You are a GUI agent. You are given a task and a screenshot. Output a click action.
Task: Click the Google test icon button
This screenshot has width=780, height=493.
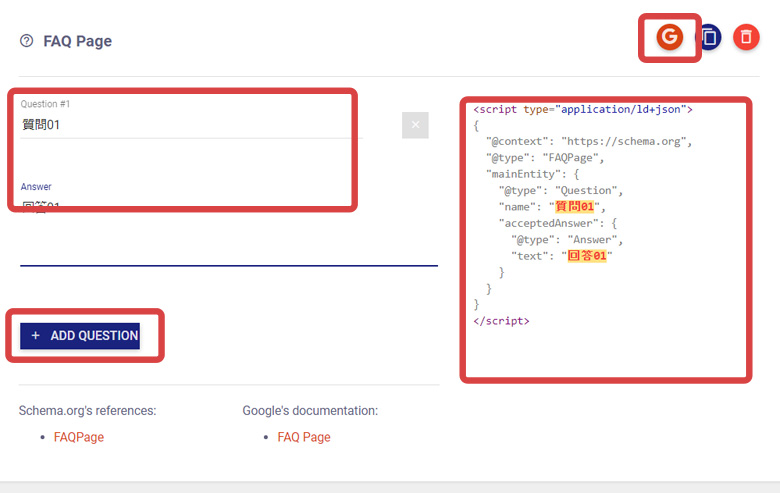pos(669,37)
